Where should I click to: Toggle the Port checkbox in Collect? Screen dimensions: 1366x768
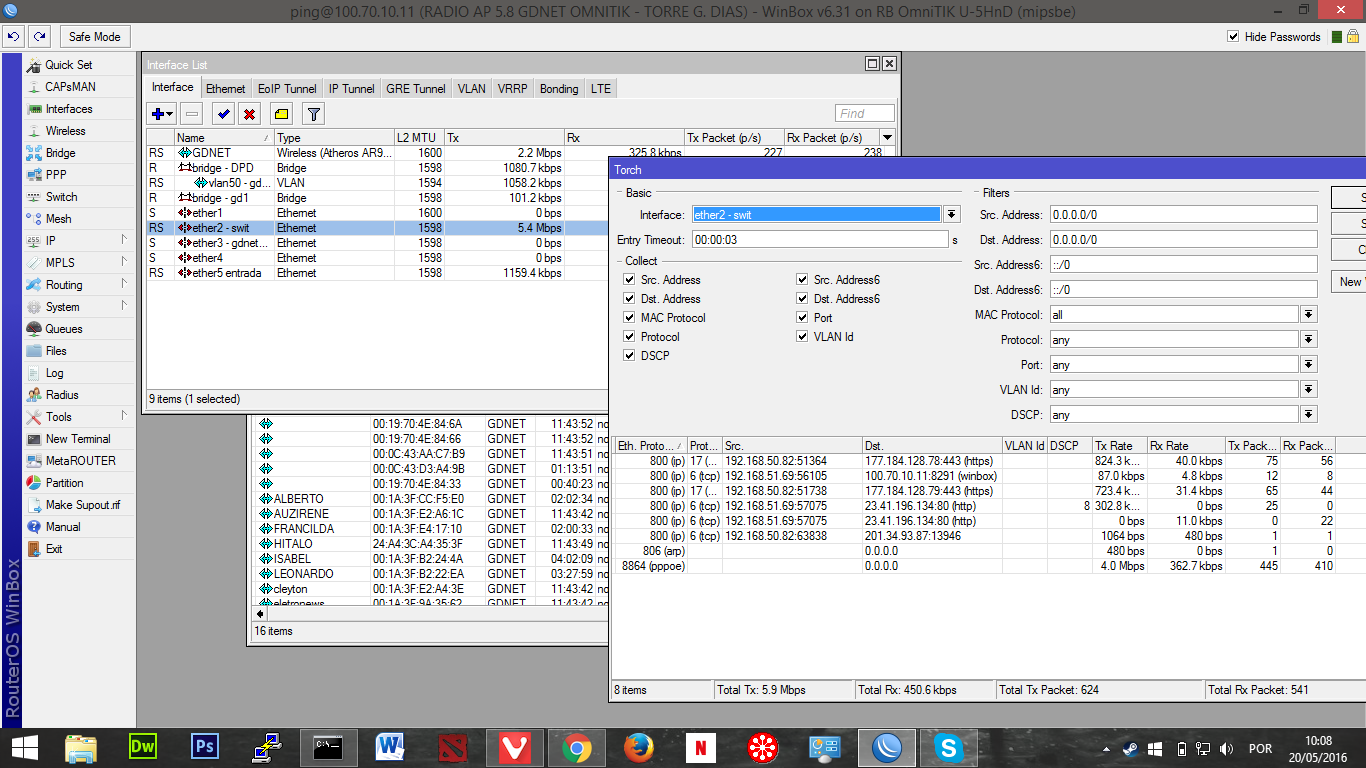[x=803, y=318]
